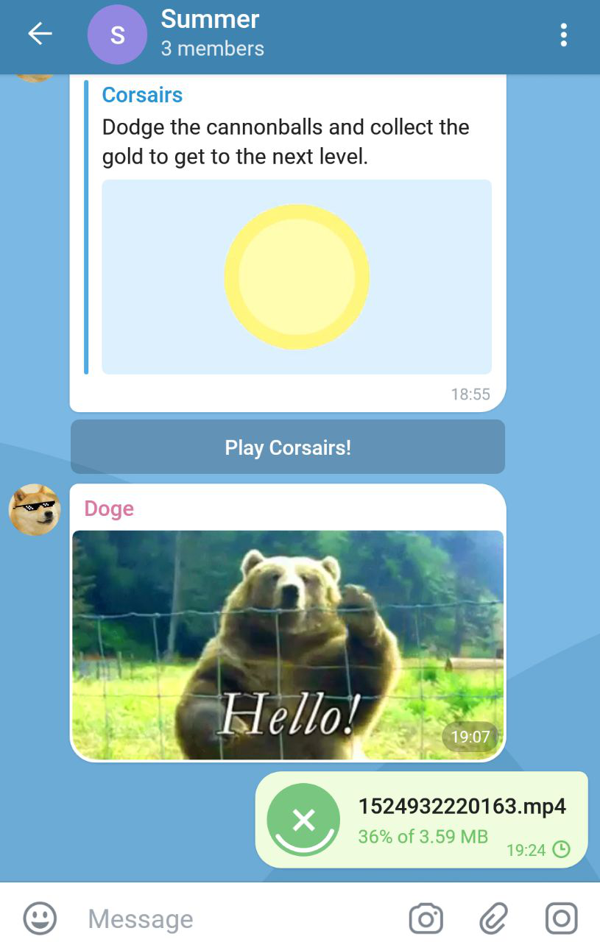Attach a file with the paperclip icon
600x942 pixels.
pyautogui.click(x=493, y=918)
